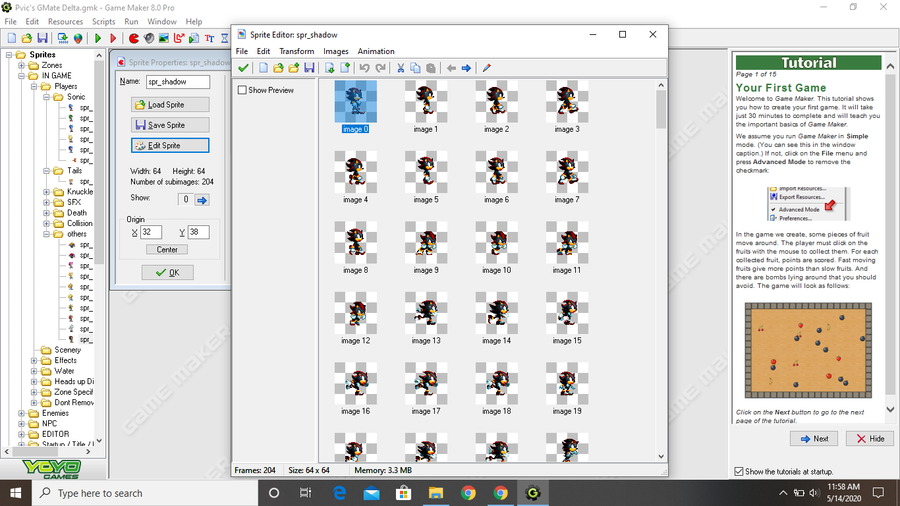900x506 pixels.
Task: Click the undo icon in Sprite Editor
Action: tap(364, 68)
